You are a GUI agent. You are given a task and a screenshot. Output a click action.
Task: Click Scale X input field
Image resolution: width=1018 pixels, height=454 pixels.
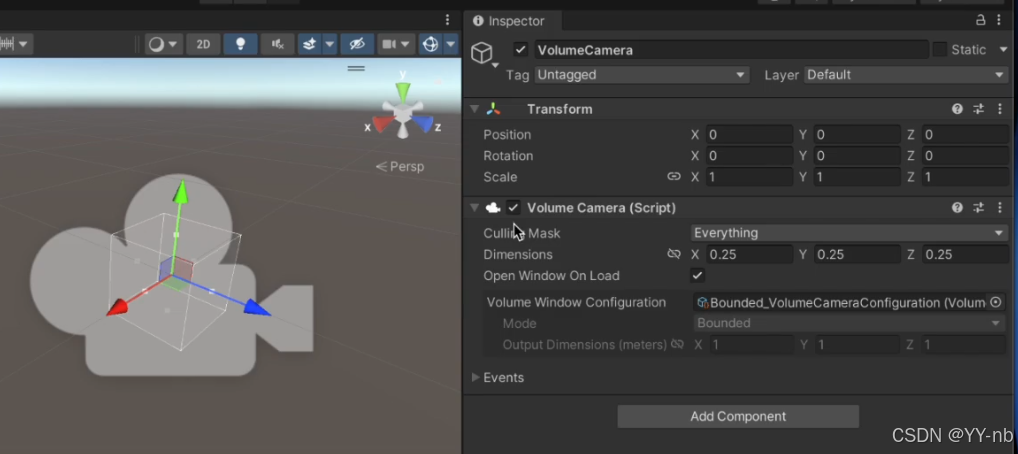coord(749,177)
